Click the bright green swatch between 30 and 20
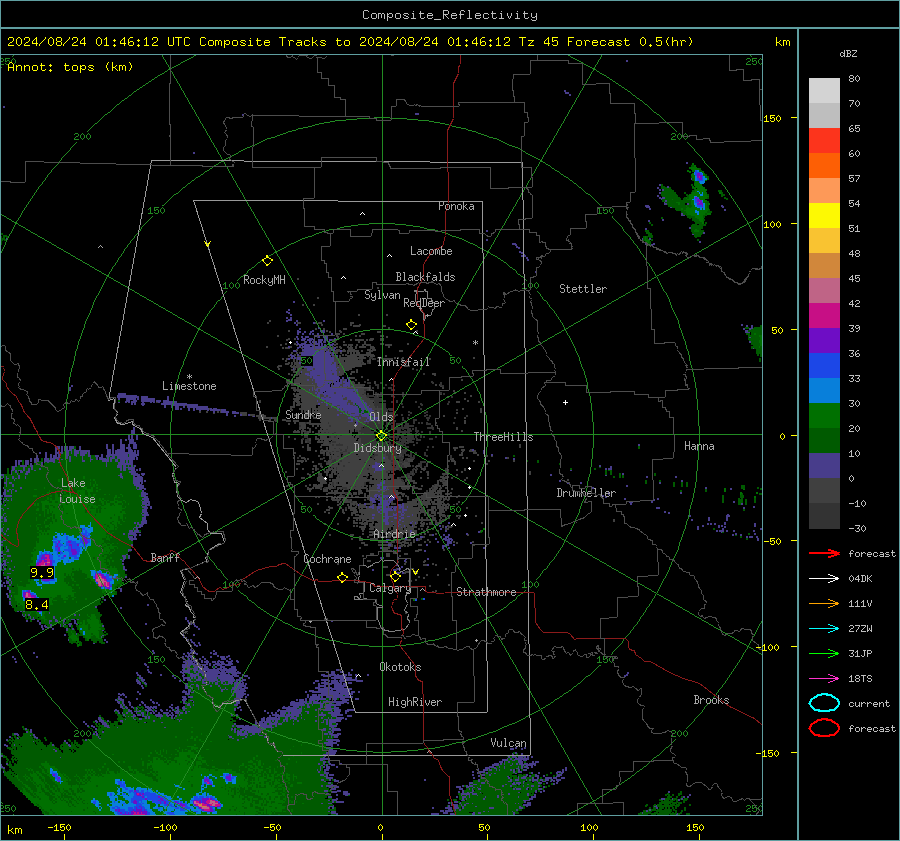The height and width of the screenshot is (841, 900). pos(824,416)
